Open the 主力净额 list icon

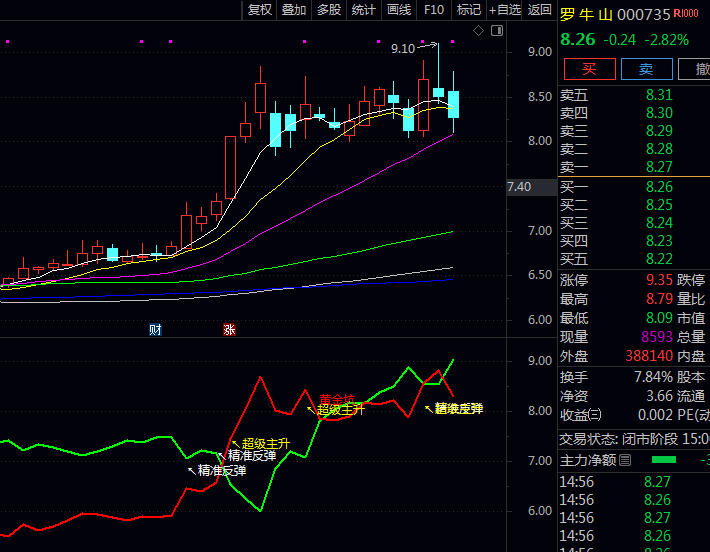click(625, 460)
